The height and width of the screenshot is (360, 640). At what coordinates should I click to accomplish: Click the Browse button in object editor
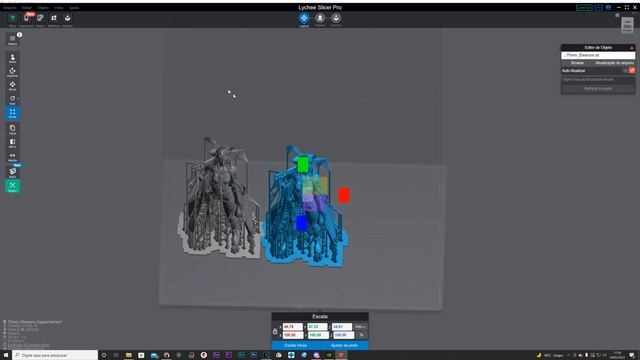coord(577,63)
